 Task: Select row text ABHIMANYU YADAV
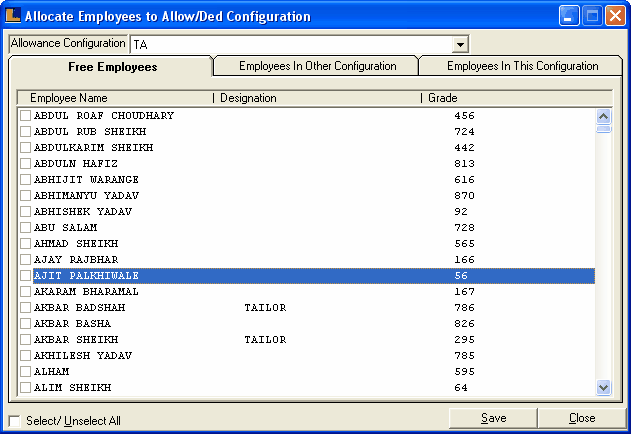pos(87,196)
